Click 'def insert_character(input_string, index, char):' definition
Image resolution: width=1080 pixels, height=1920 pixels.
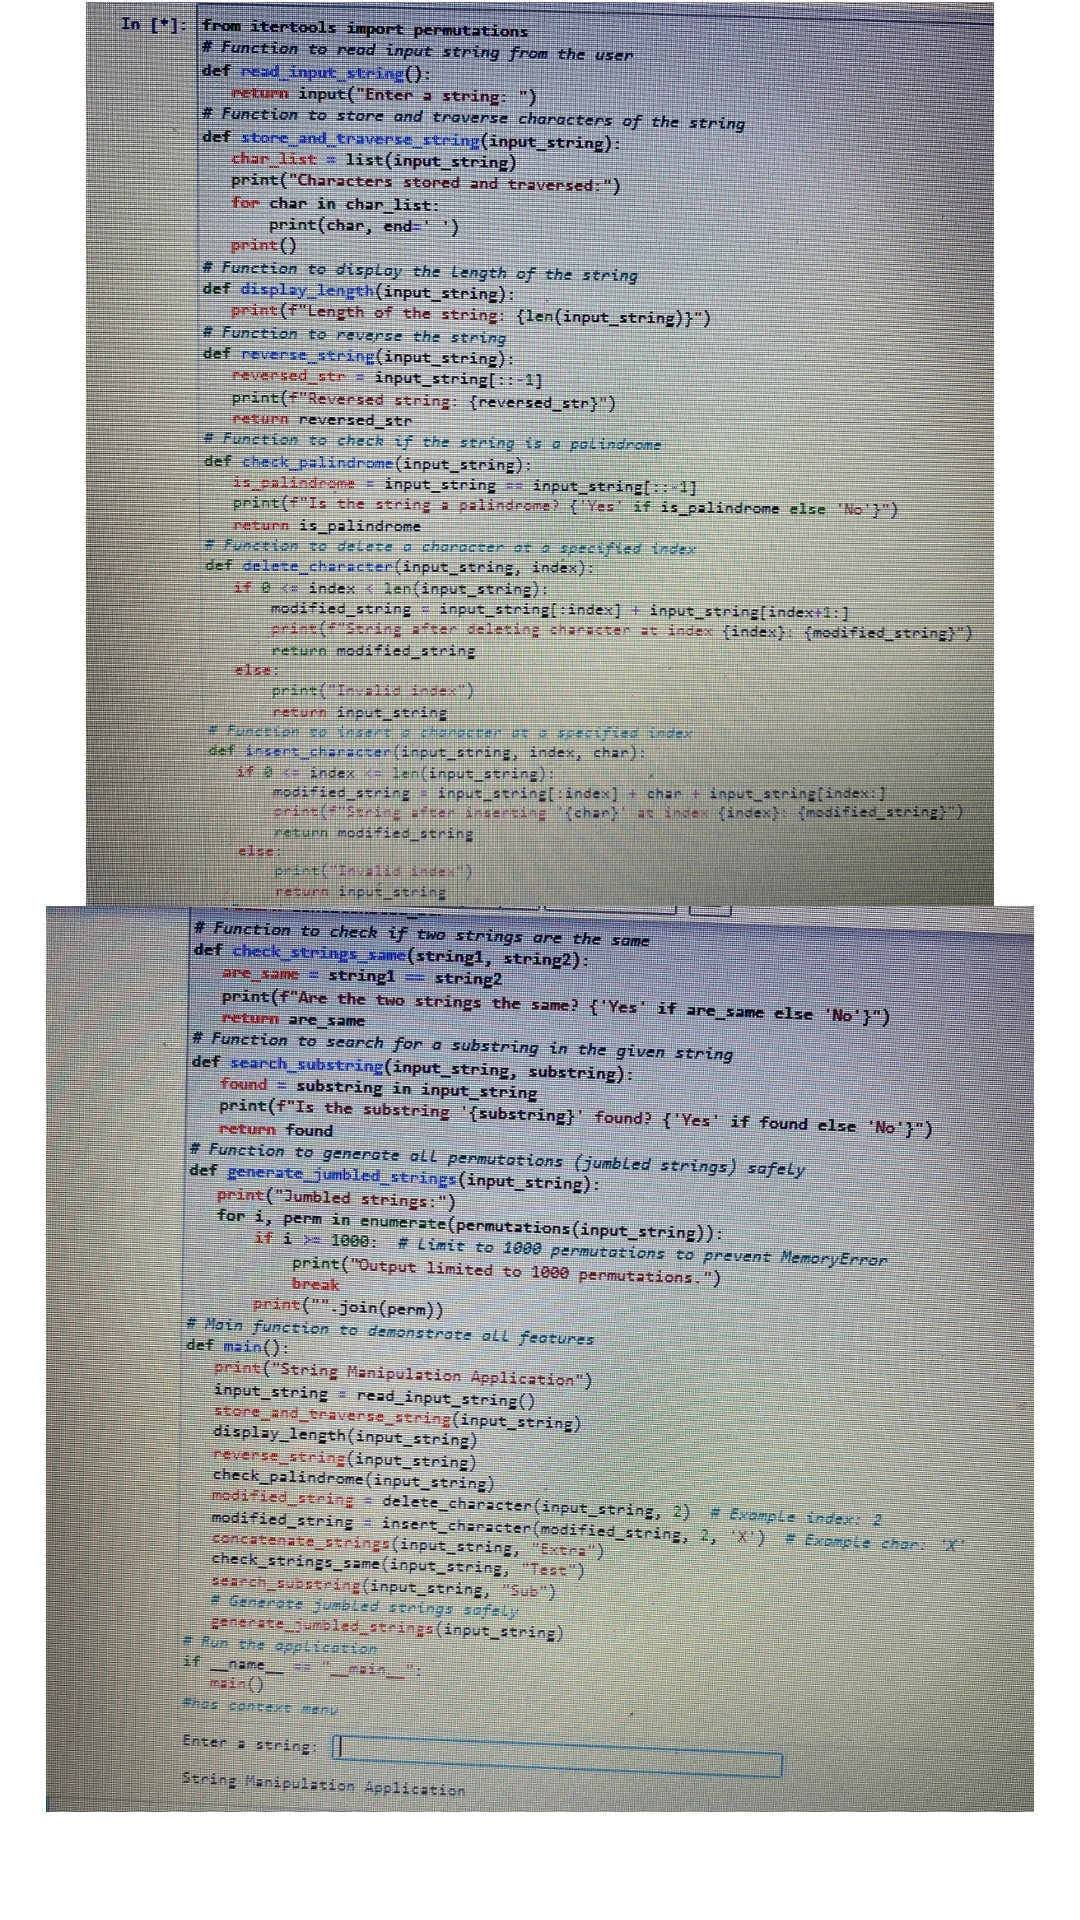[x=427, y=751]
